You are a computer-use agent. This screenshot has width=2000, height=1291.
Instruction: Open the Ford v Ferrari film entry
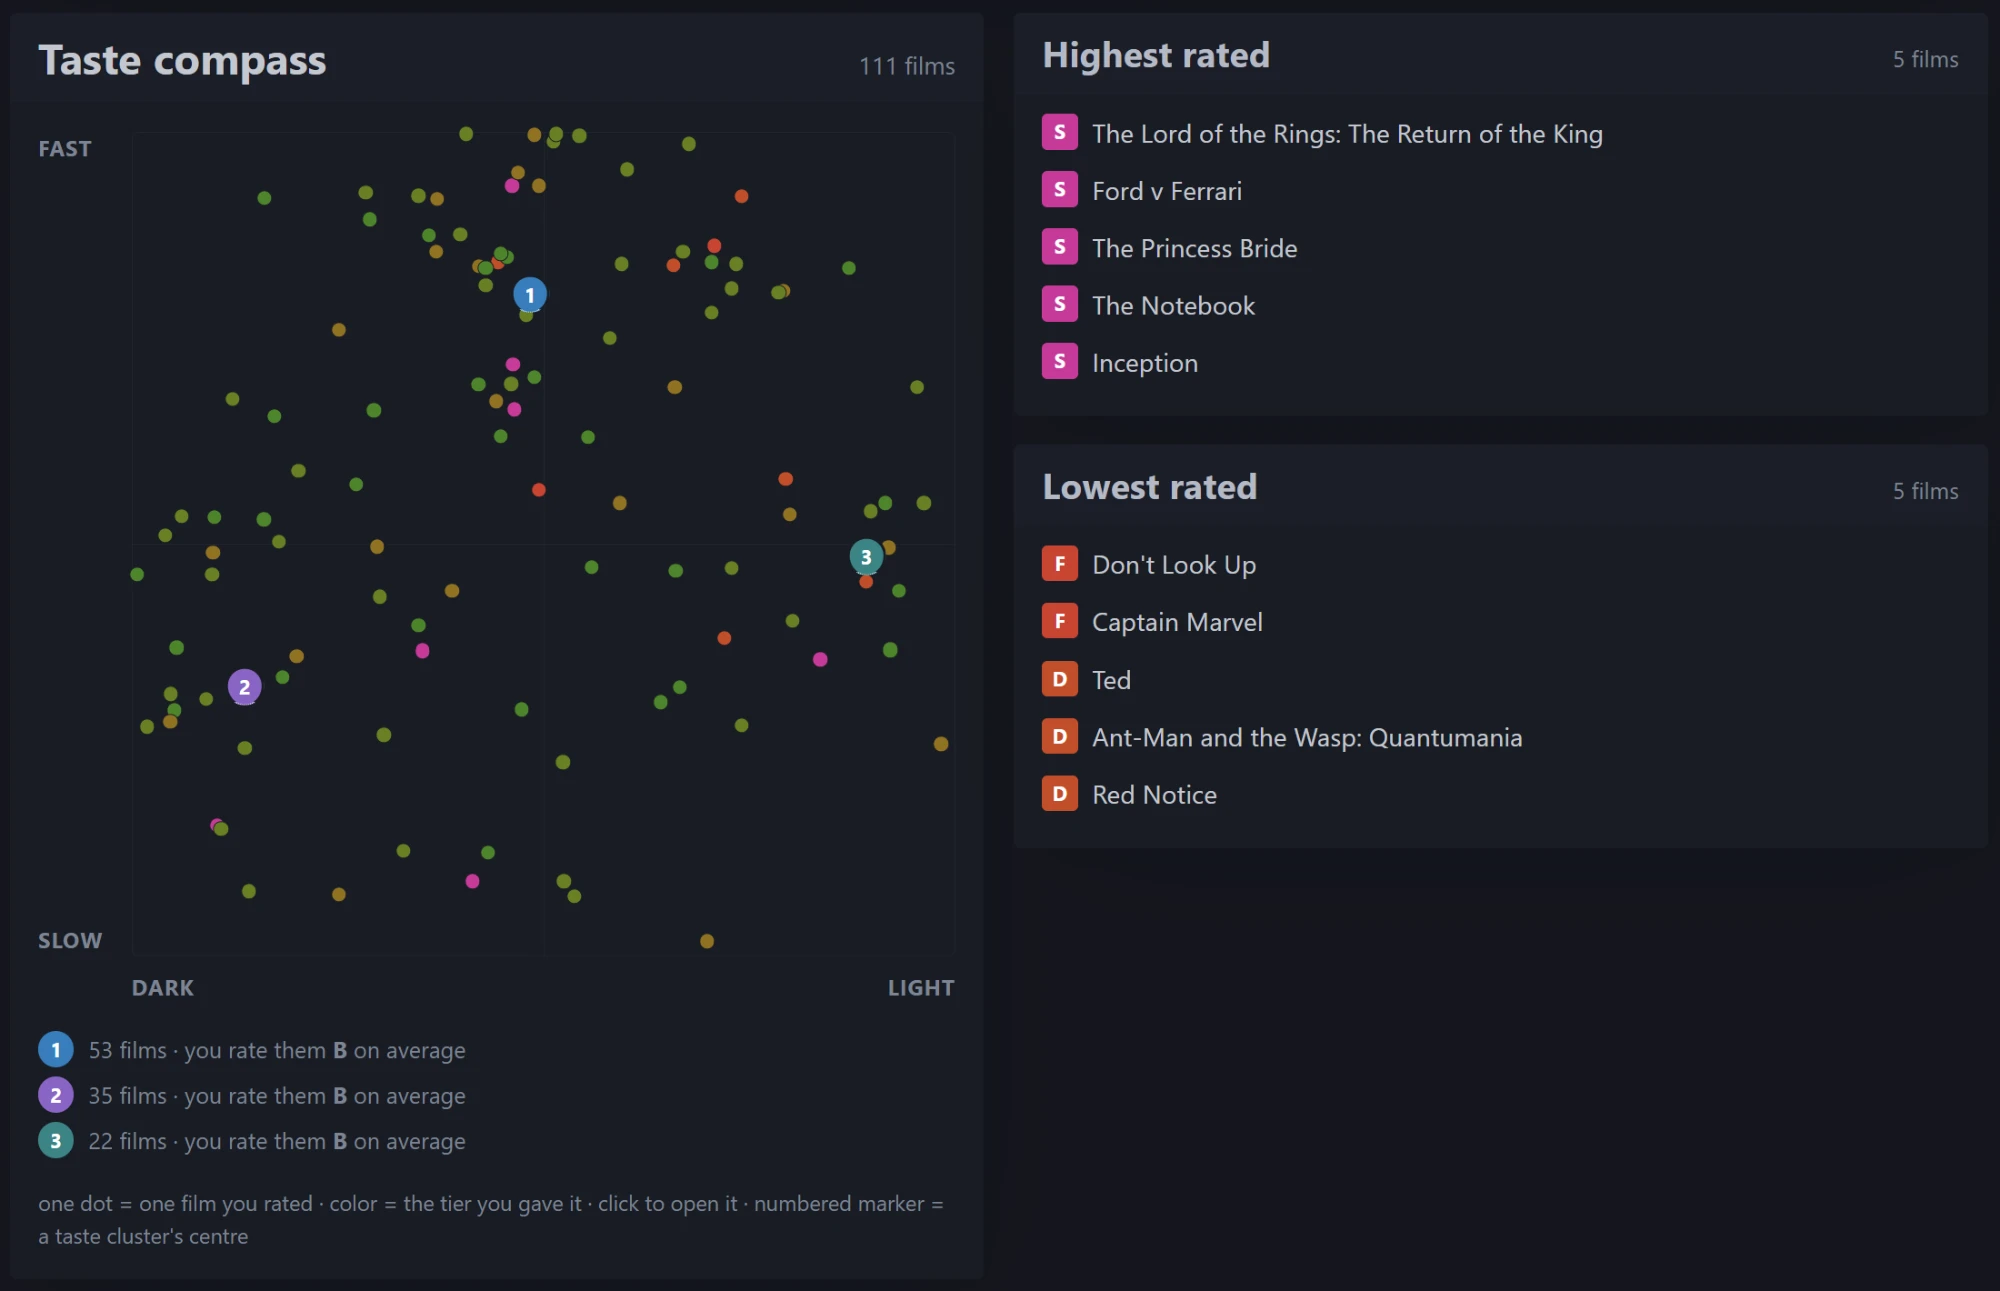1167,191
